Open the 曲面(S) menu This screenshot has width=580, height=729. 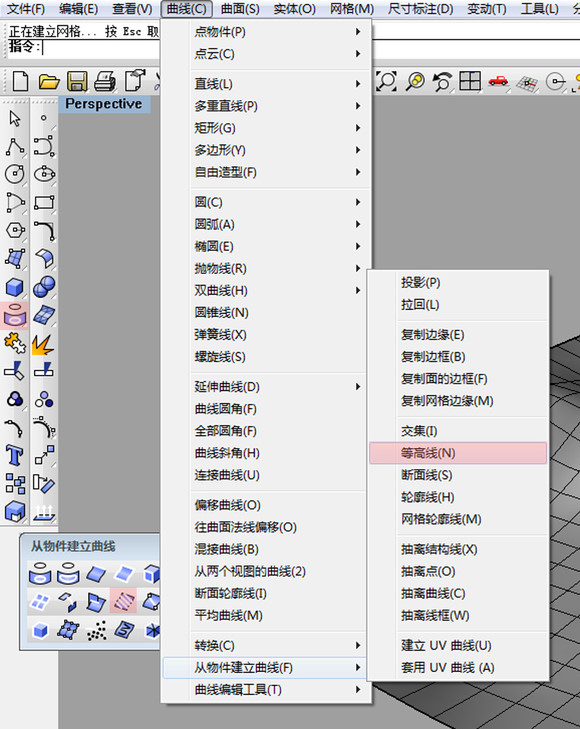pos(240,9)
